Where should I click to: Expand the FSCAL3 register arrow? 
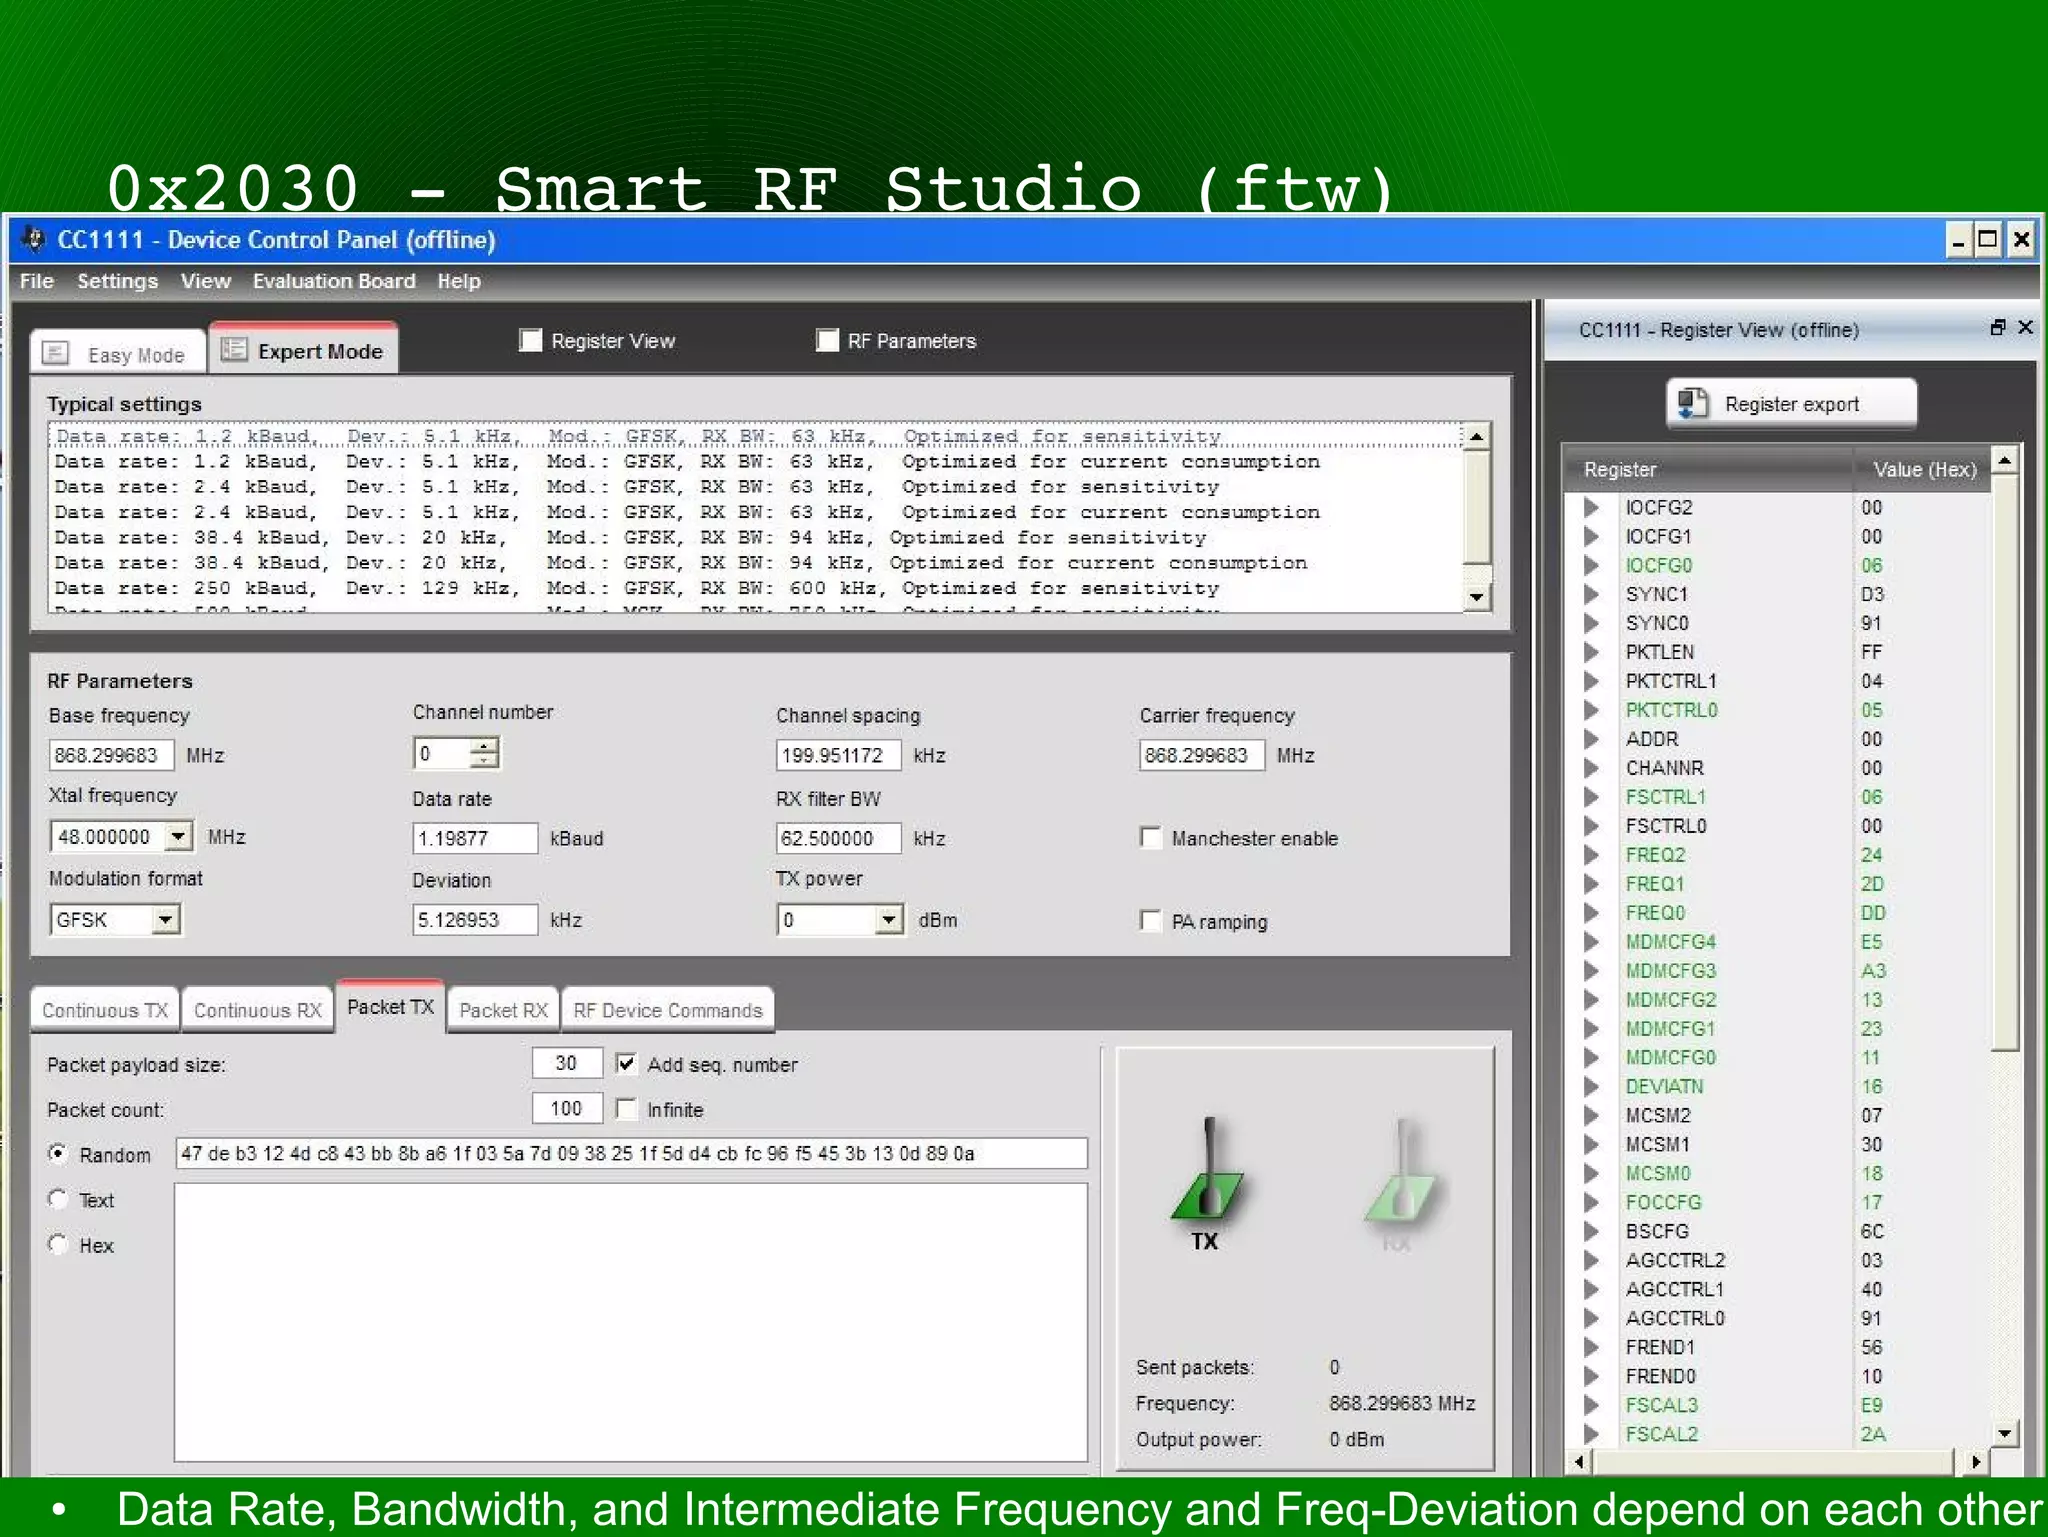tap(1590, 1405)
